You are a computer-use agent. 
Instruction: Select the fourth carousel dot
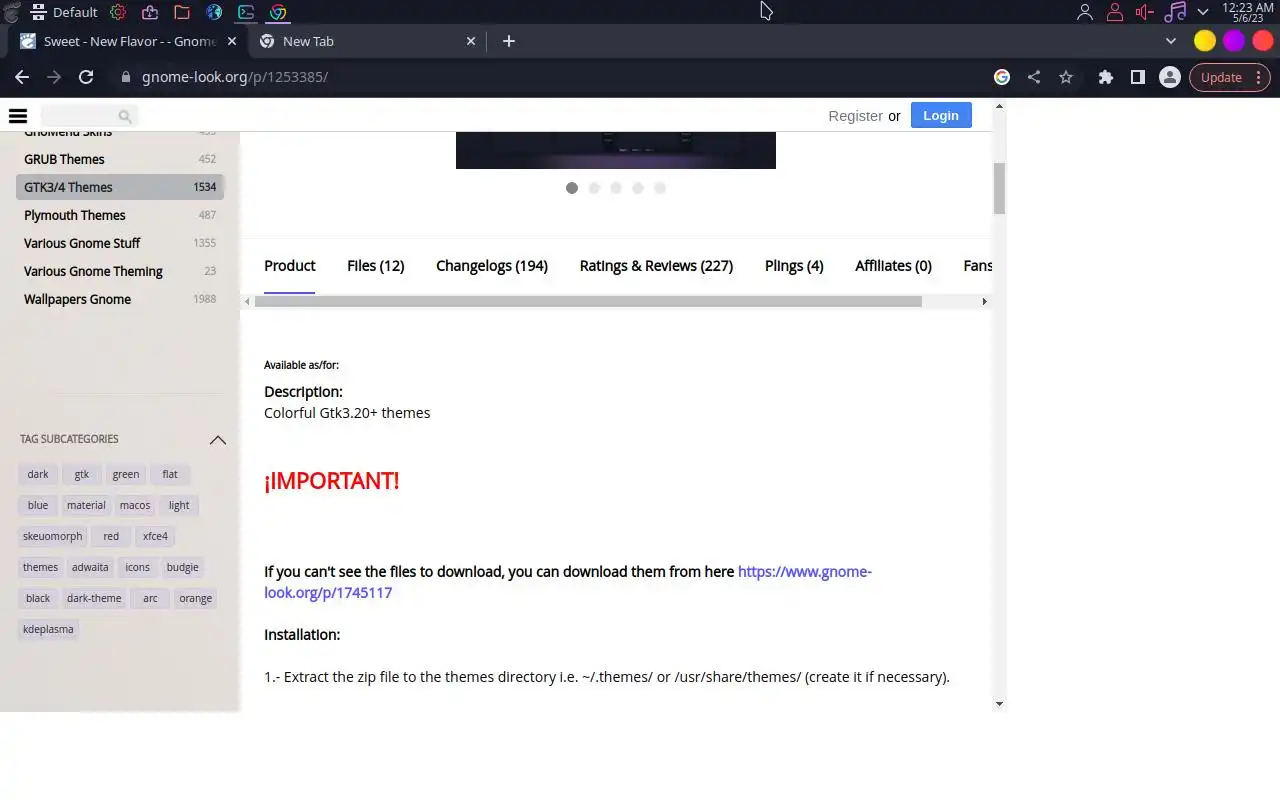coord(638,188)
